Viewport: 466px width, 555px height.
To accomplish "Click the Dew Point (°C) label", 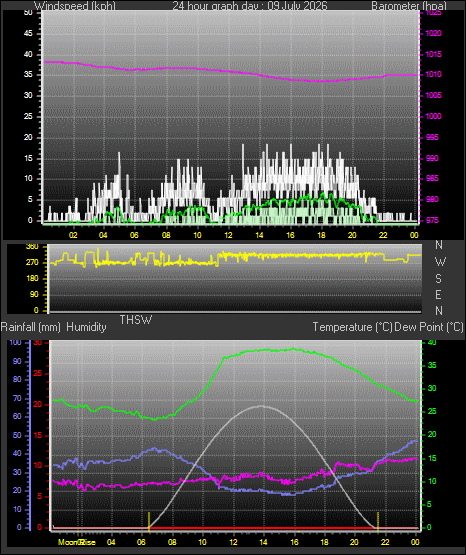I will tap(429, 327).
